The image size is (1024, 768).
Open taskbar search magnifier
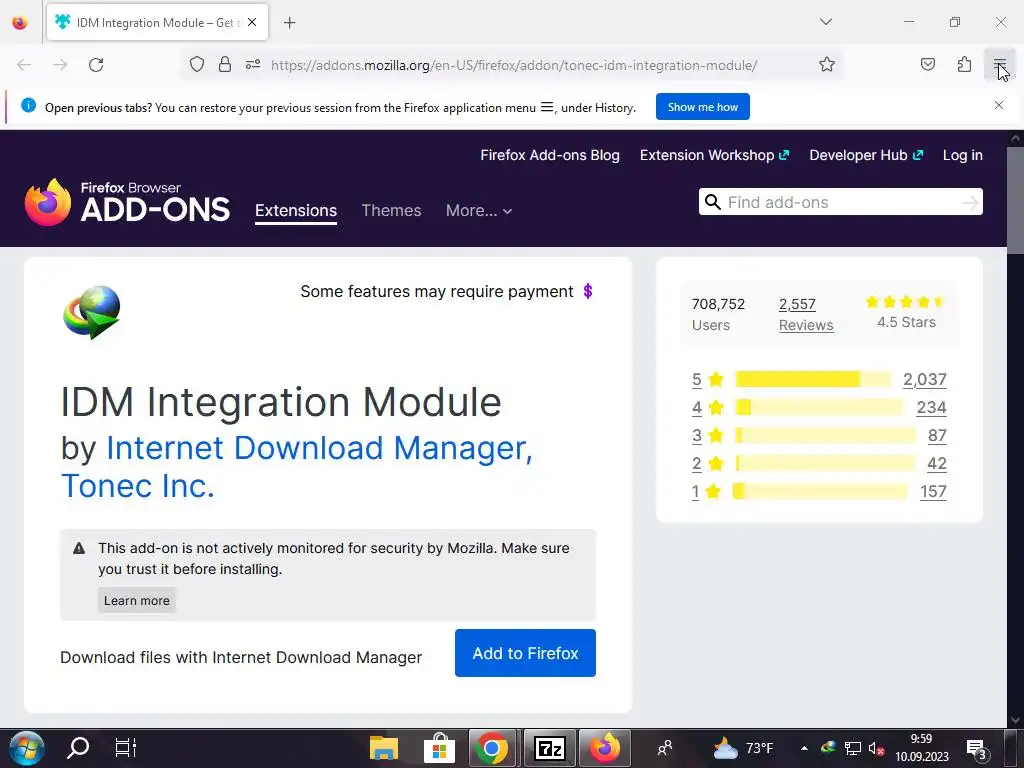[x=78, y=748]
